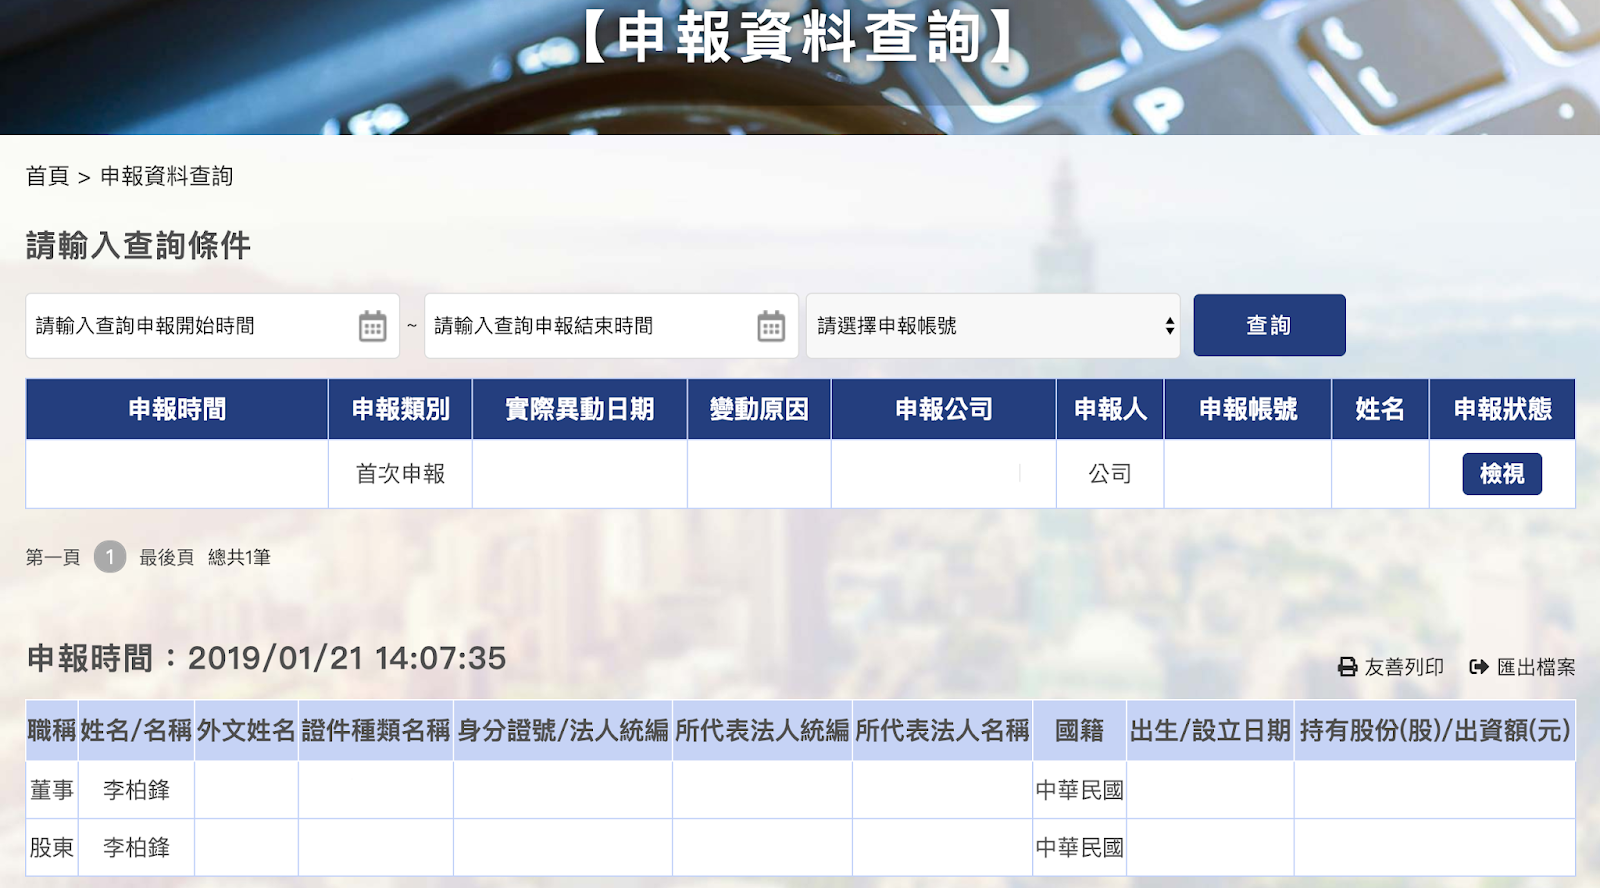Click the 友善列印 link text

[1404, 667]
